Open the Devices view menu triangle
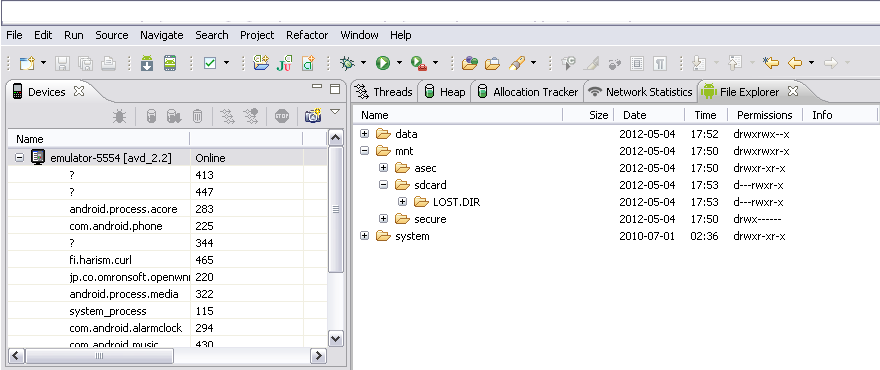 (x=335, y=111)
